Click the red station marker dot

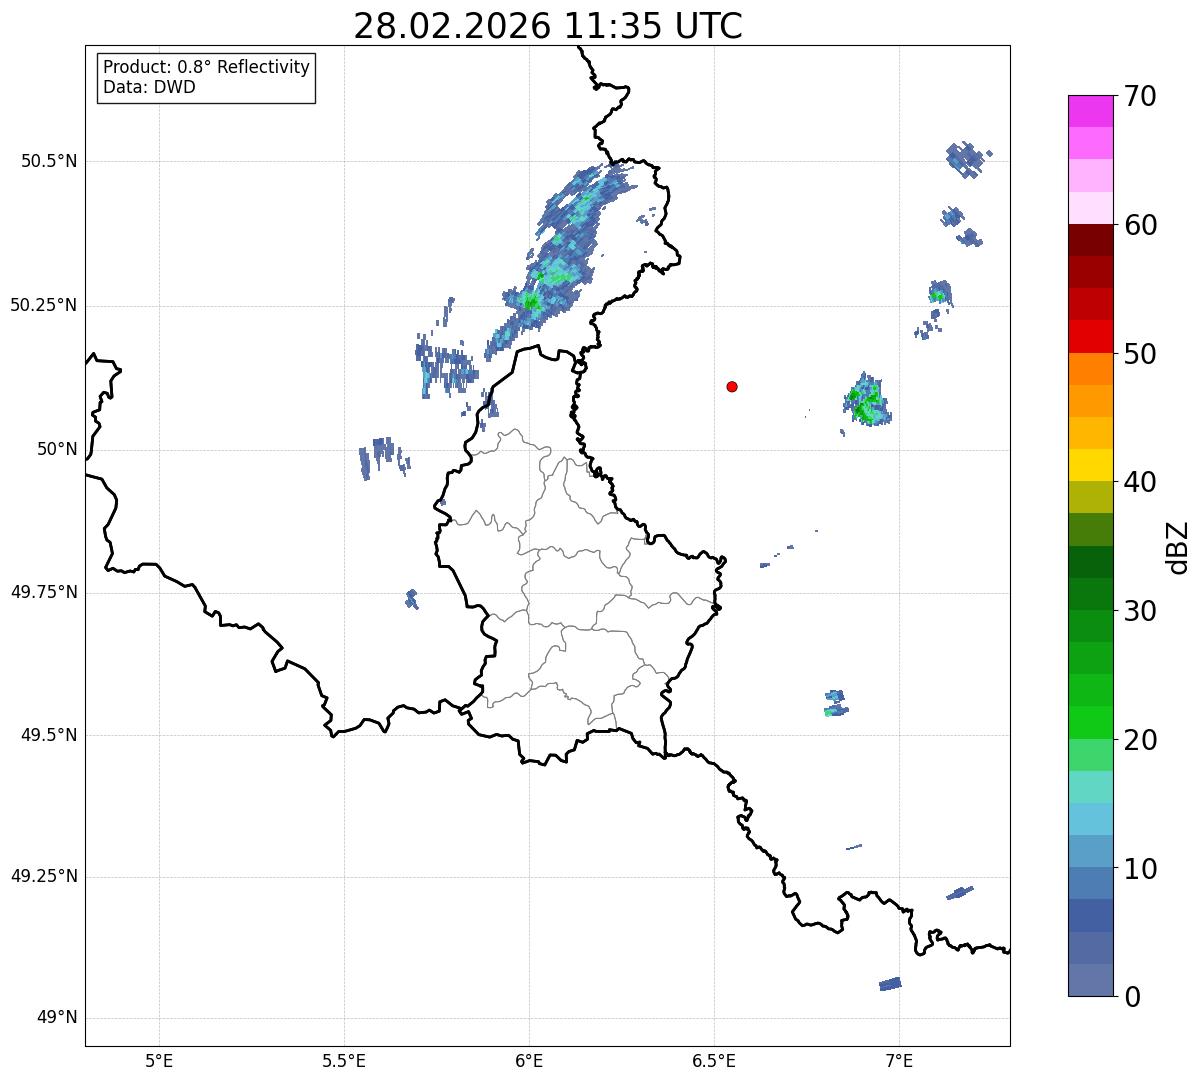(x=732, y=386)
